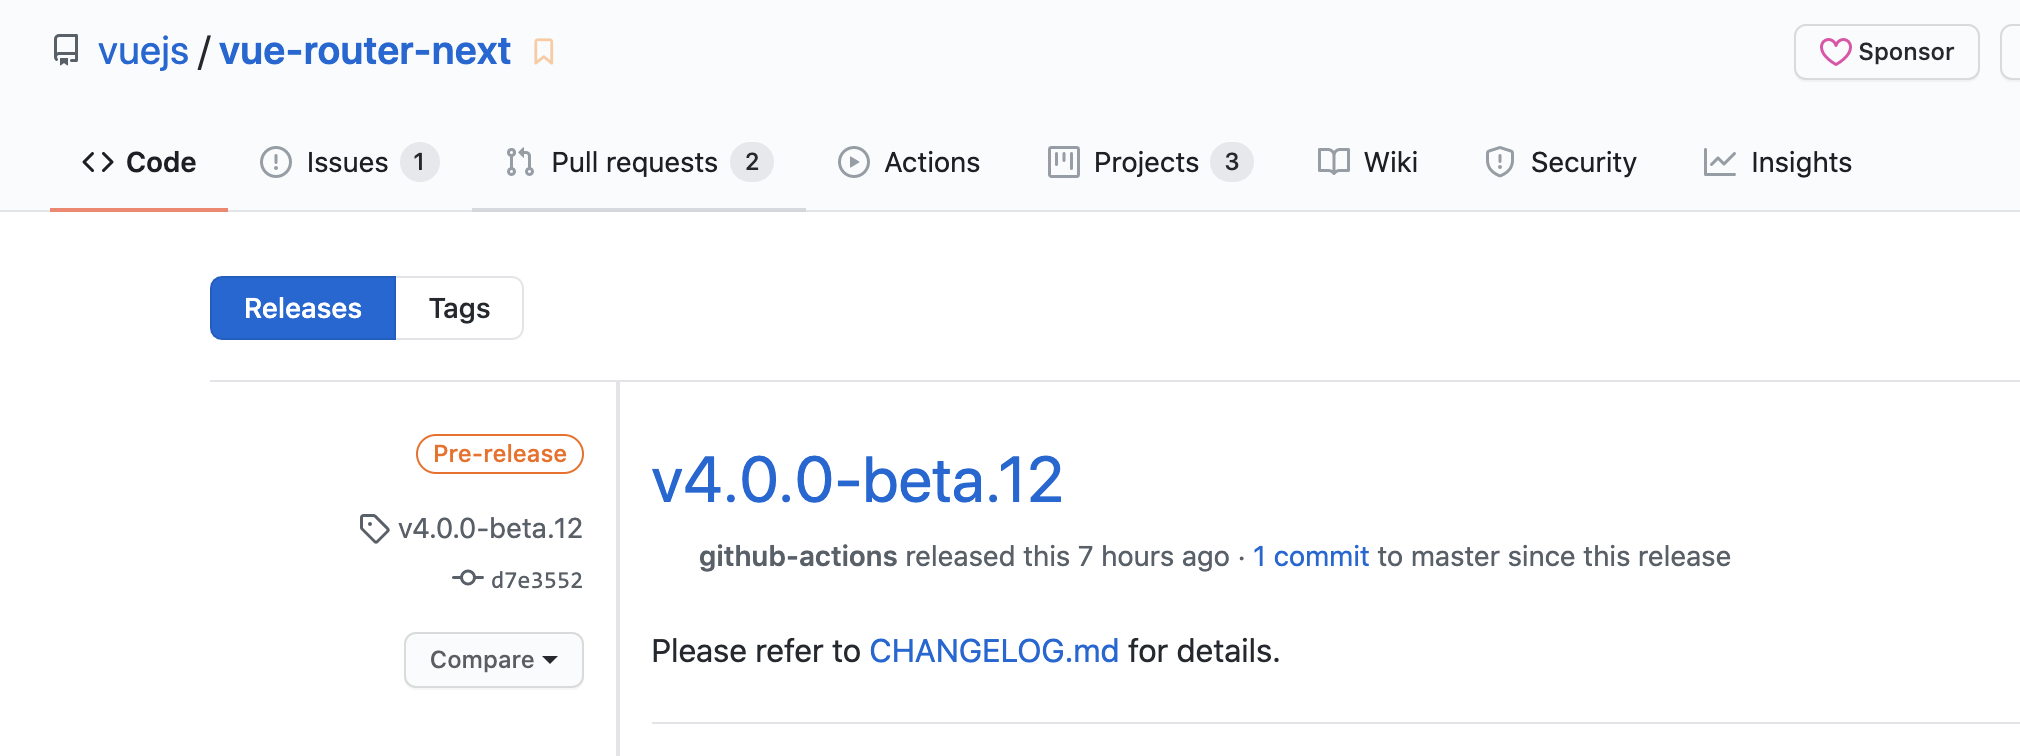Image resolution: width=2020 pixels, height=756 pixels.
Task: Open the Security tab
Action: [1561, 162]
